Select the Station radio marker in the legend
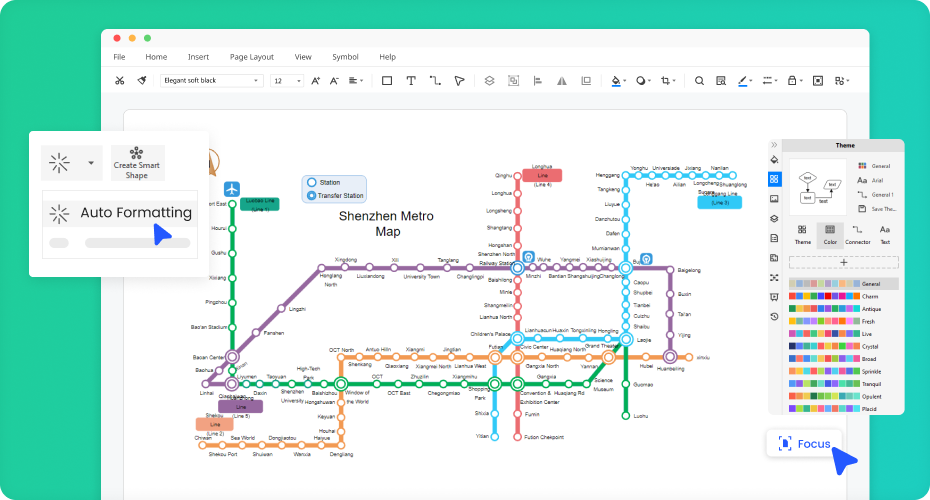 pos(311,183)
